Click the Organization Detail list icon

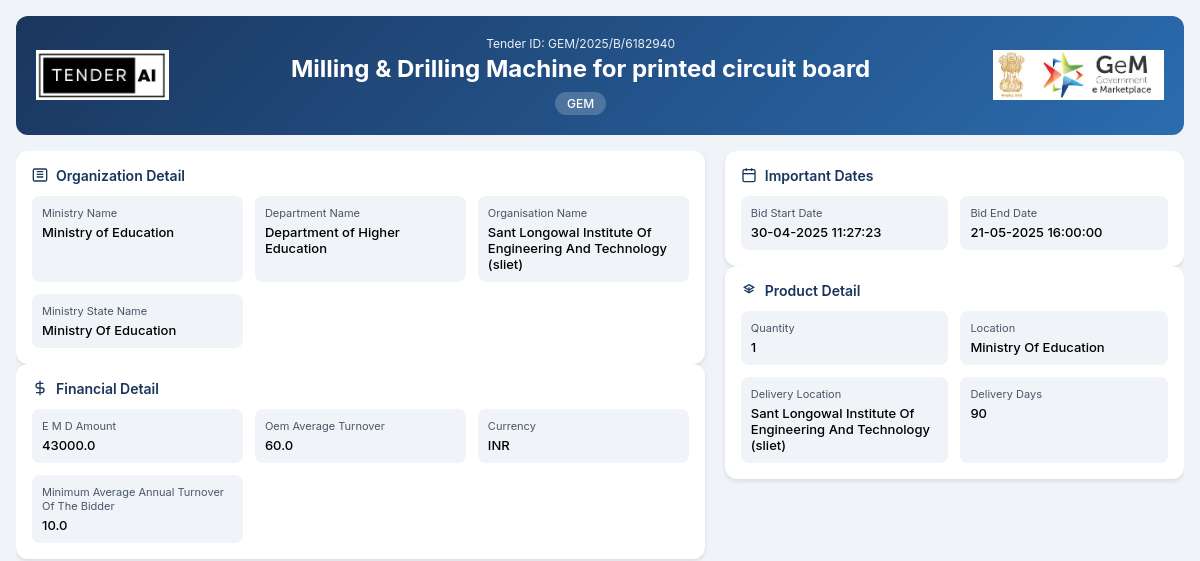tap(40, 175)
